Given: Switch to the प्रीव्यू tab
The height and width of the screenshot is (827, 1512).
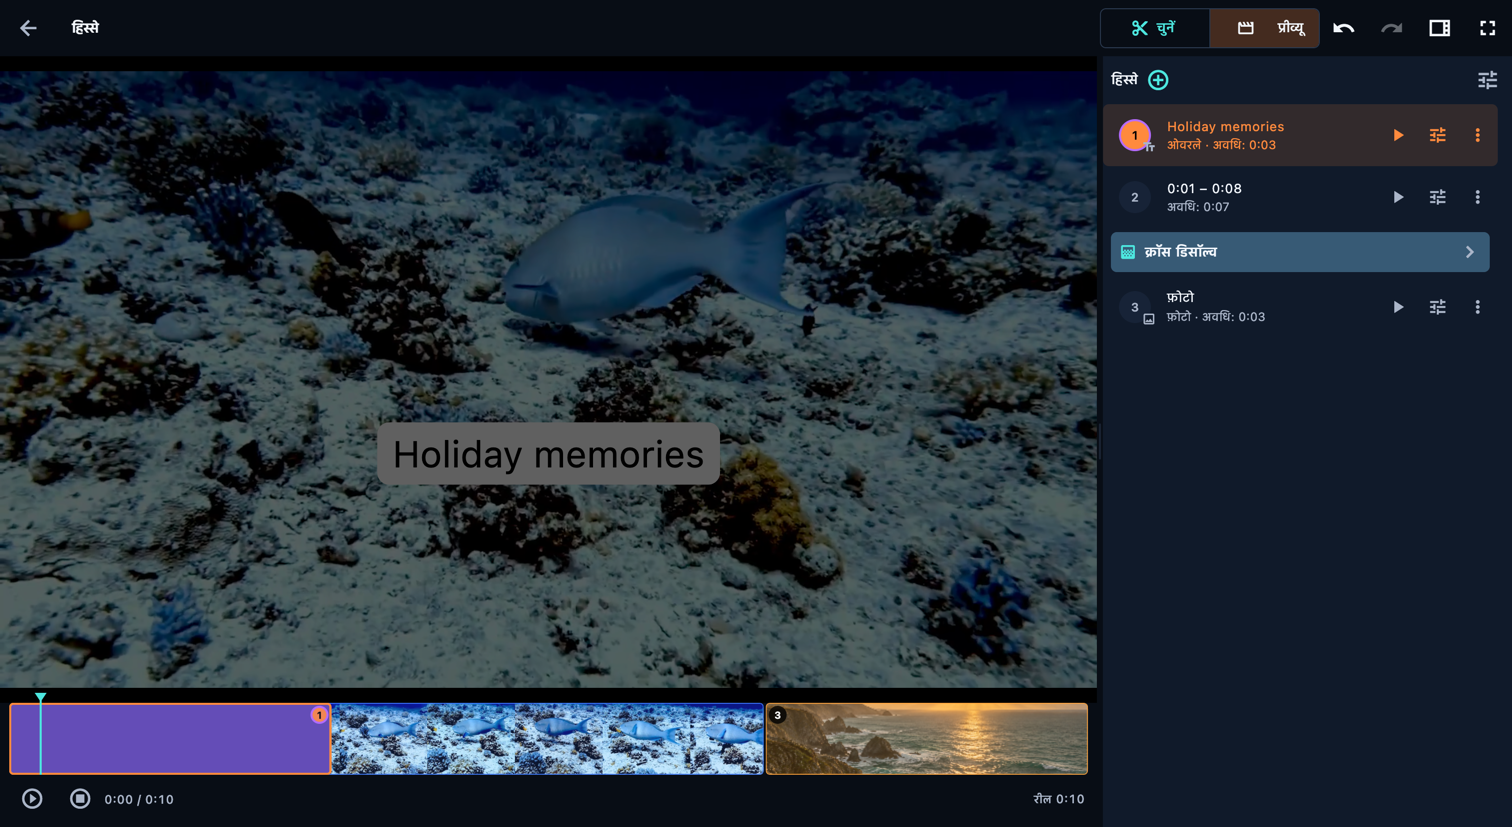Looking at the screenshot, I should [x=1265, y=28].
